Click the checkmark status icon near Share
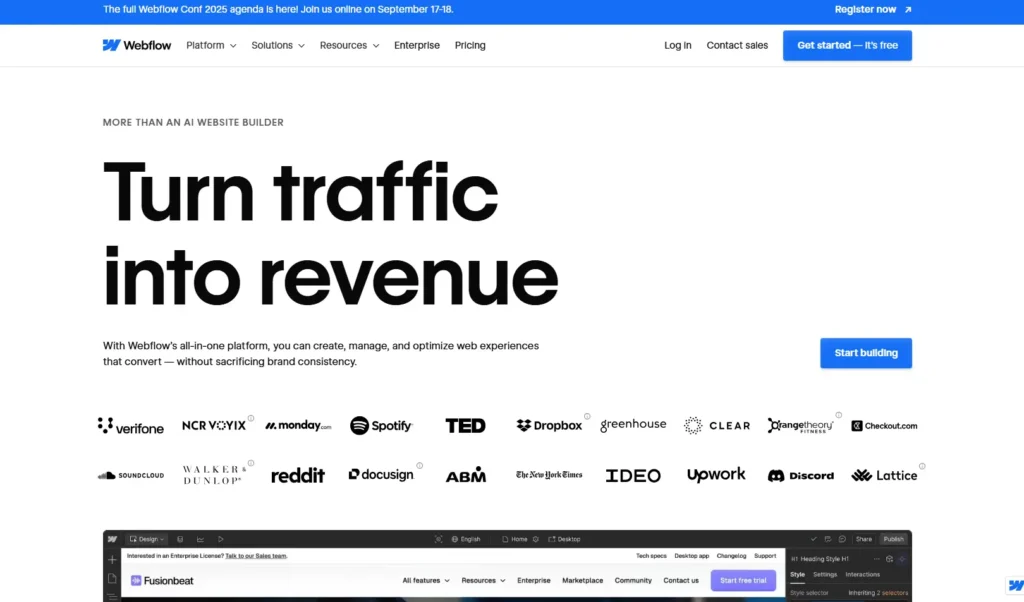This screenshot has width=1024, height=602. click(x=814, y=539)
